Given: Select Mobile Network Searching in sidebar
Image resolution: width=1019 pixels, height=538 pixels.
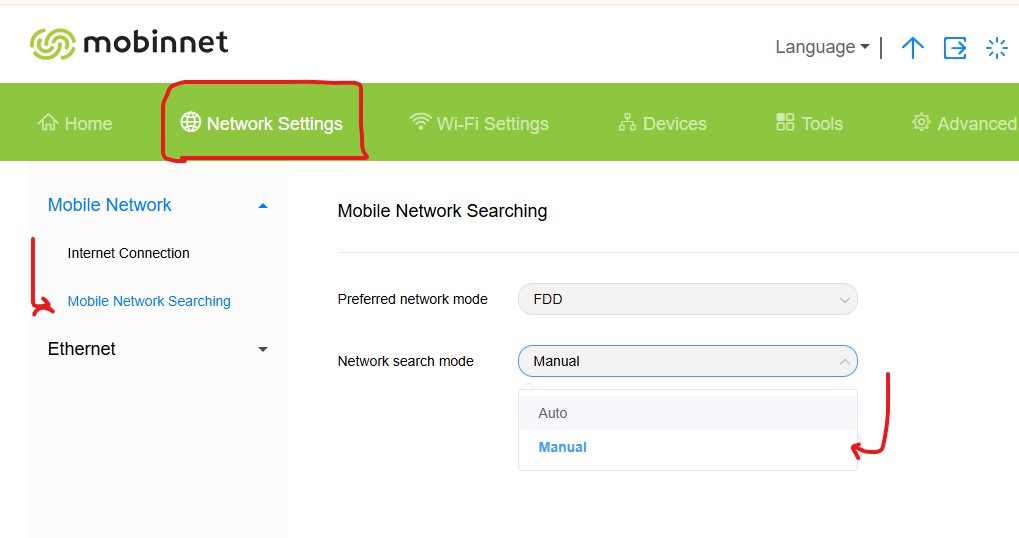Looking at the screenshot, I should pyautogui.click(x=149, y=301).
